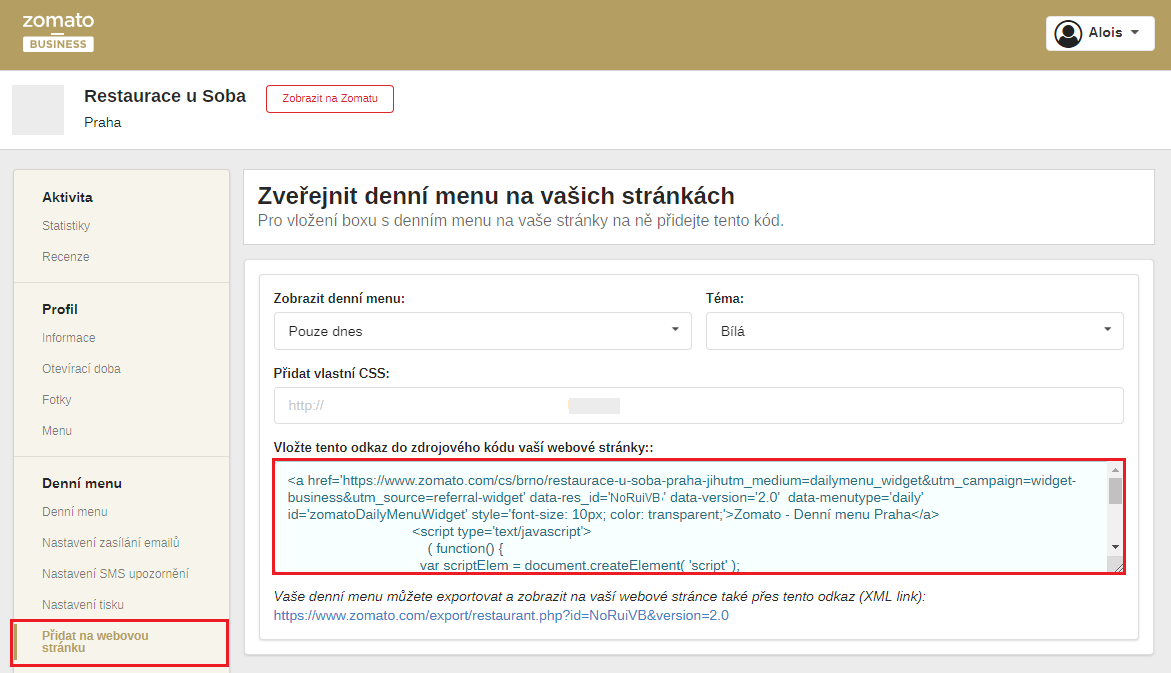Screen dimensions: 1171x673
Task: Select Otevírací doba in sidebar
Action: click(x=81, y=369)
